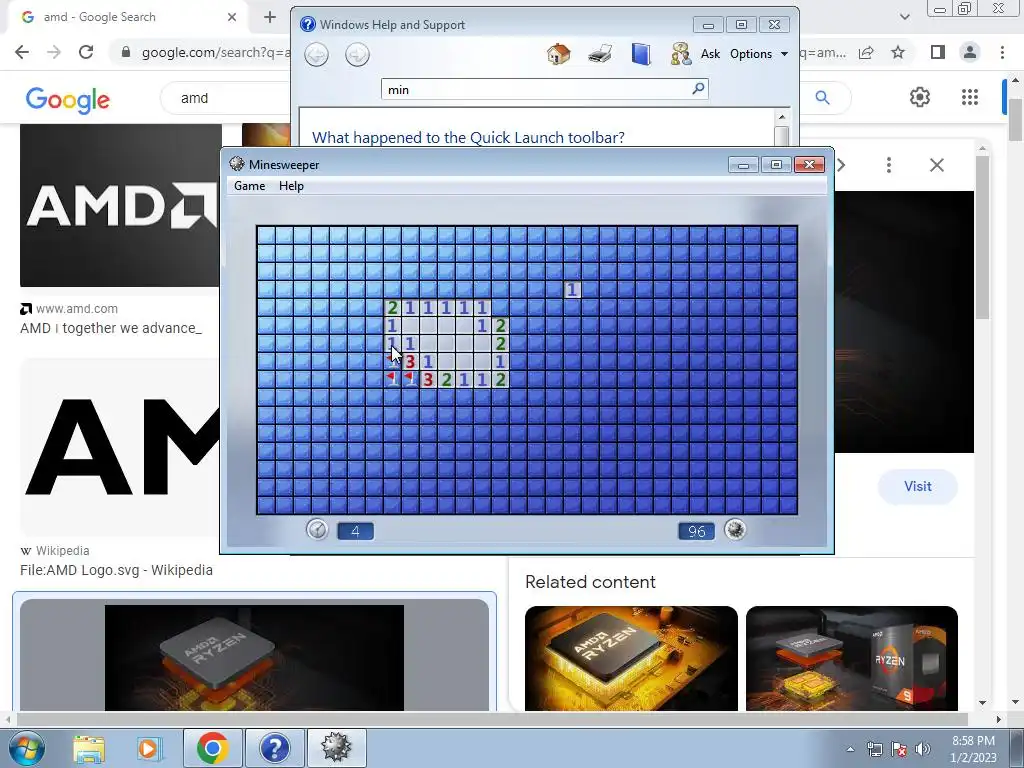Open the Minesweeper Help menu
This screenshot has height=768, width=1024.
pyautogui.click(x=291, y=186)
